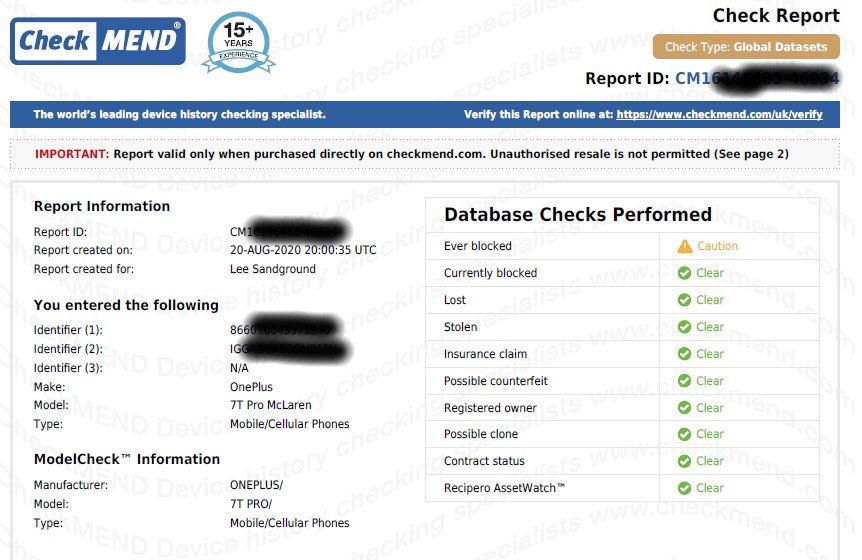Click the Report created for: label
This screenshot has height=560, width=862.
pos(84,269)
